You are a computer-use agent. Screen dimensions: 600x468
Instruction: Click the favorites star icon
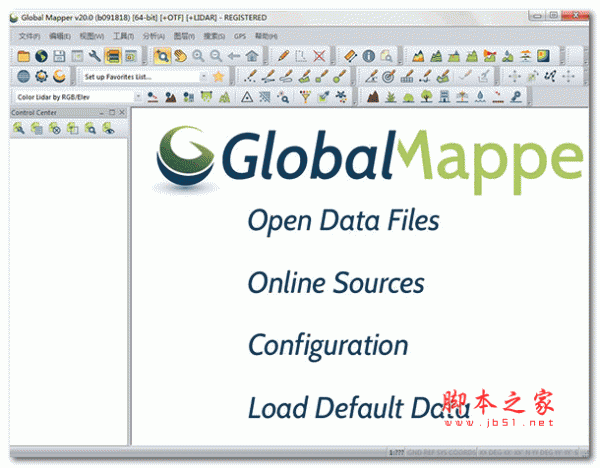(x=218, y=77)
